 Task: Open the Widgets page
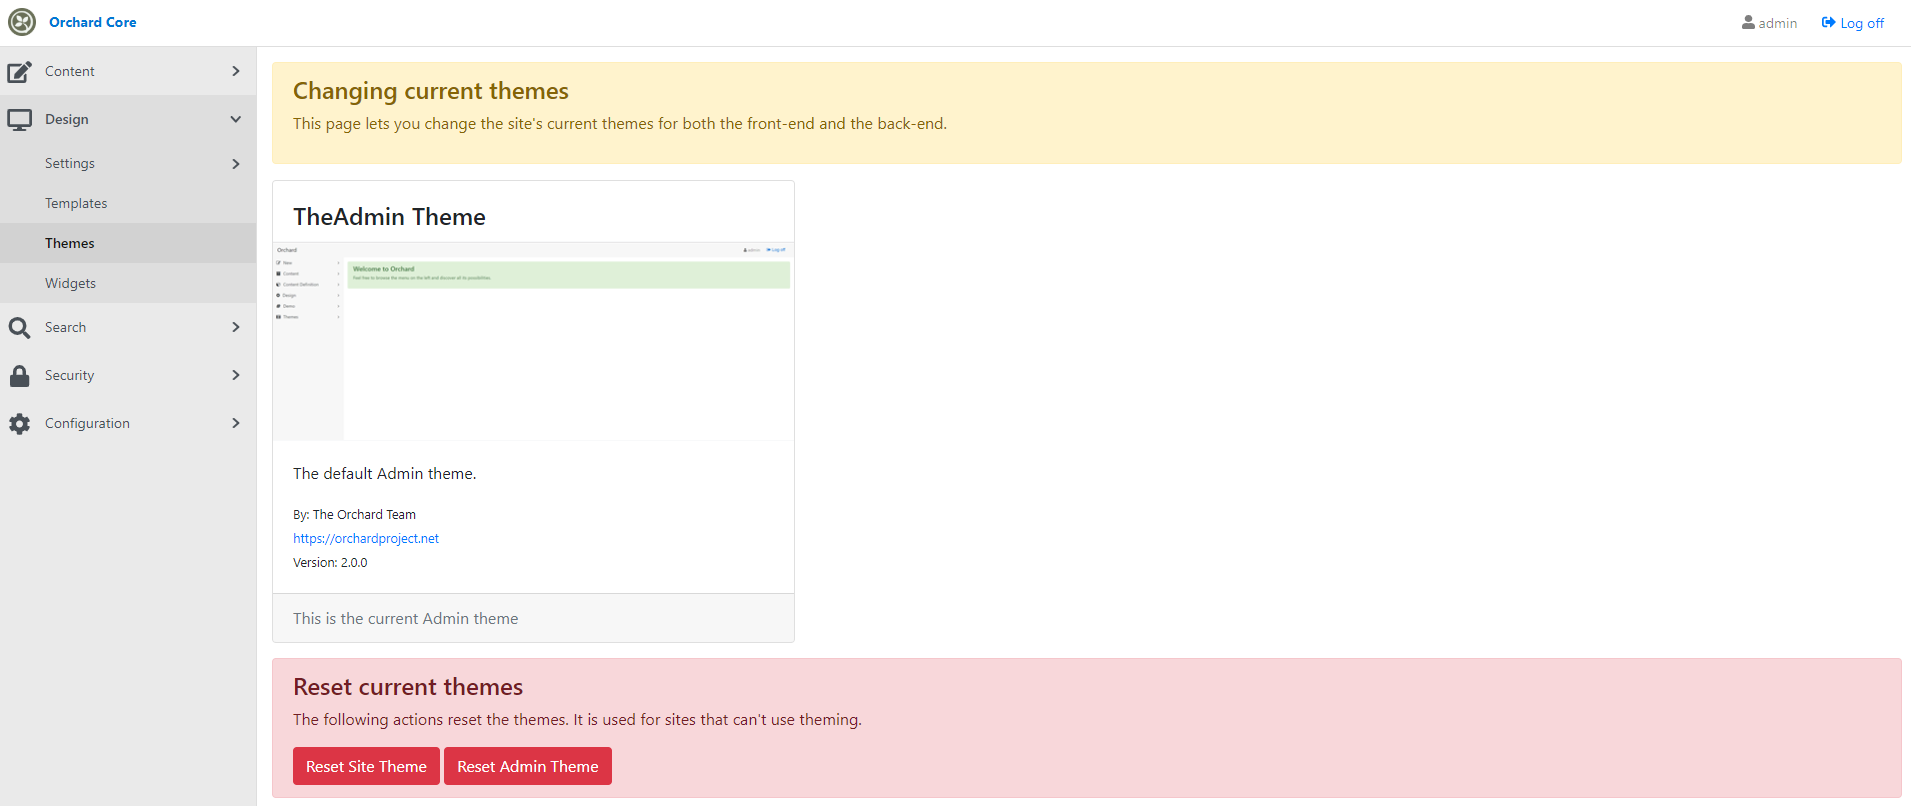pyautogui.click(x=128, y=283)
